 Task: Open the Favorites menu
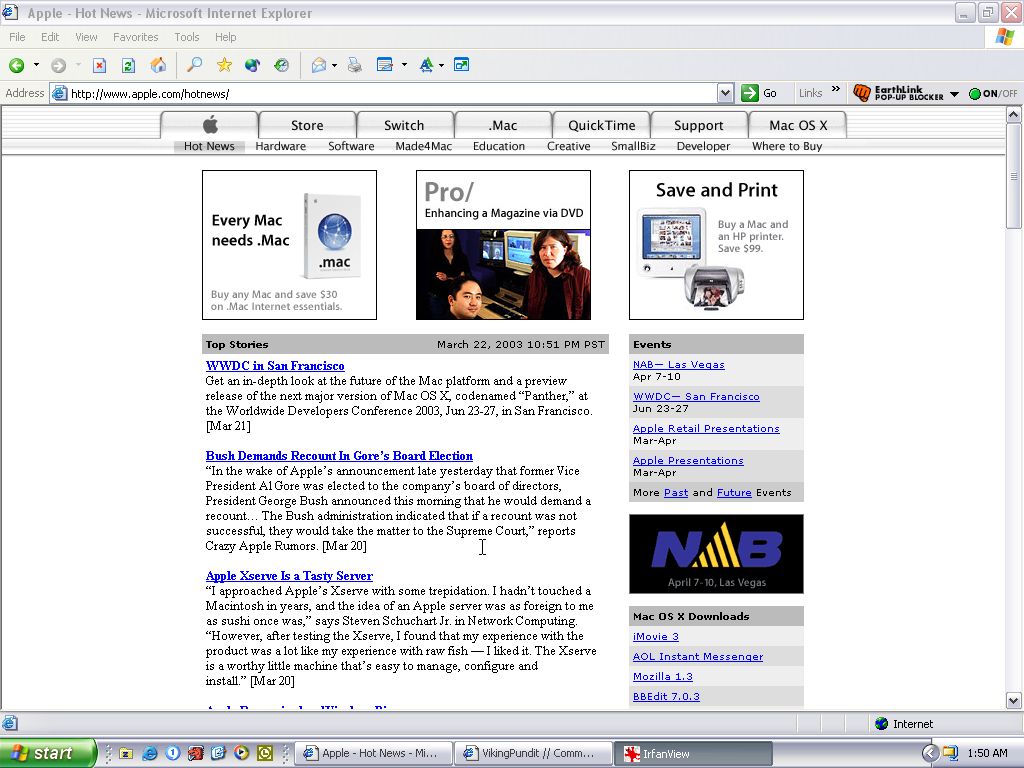(x=135, y=37)
